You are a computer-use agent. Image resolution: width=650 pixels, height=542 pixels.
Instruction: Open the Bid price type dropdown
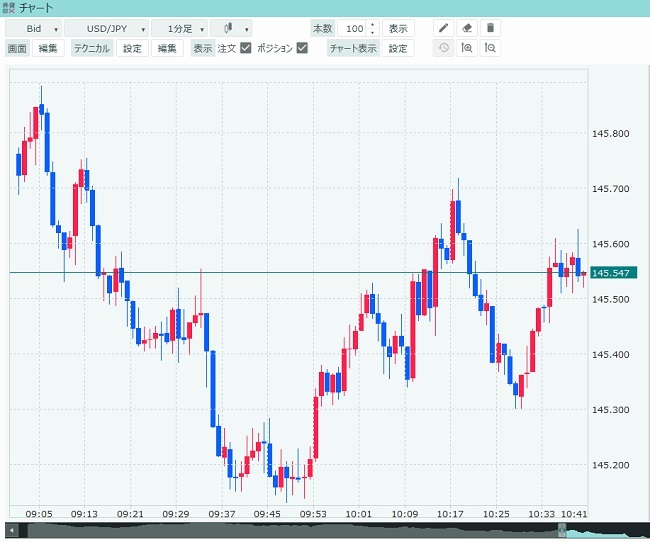[34, 29]
